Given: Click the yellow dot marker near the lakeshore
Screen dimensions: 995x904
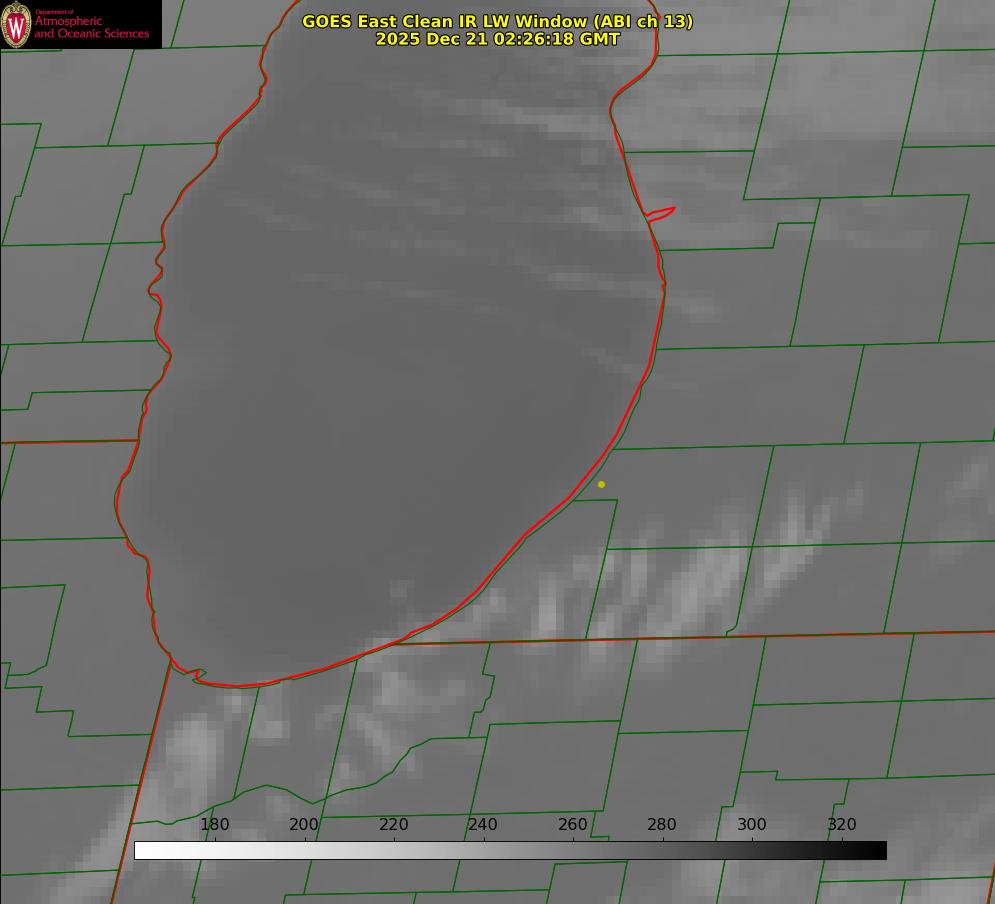Looking at the screenshot, I should point(601,484).
